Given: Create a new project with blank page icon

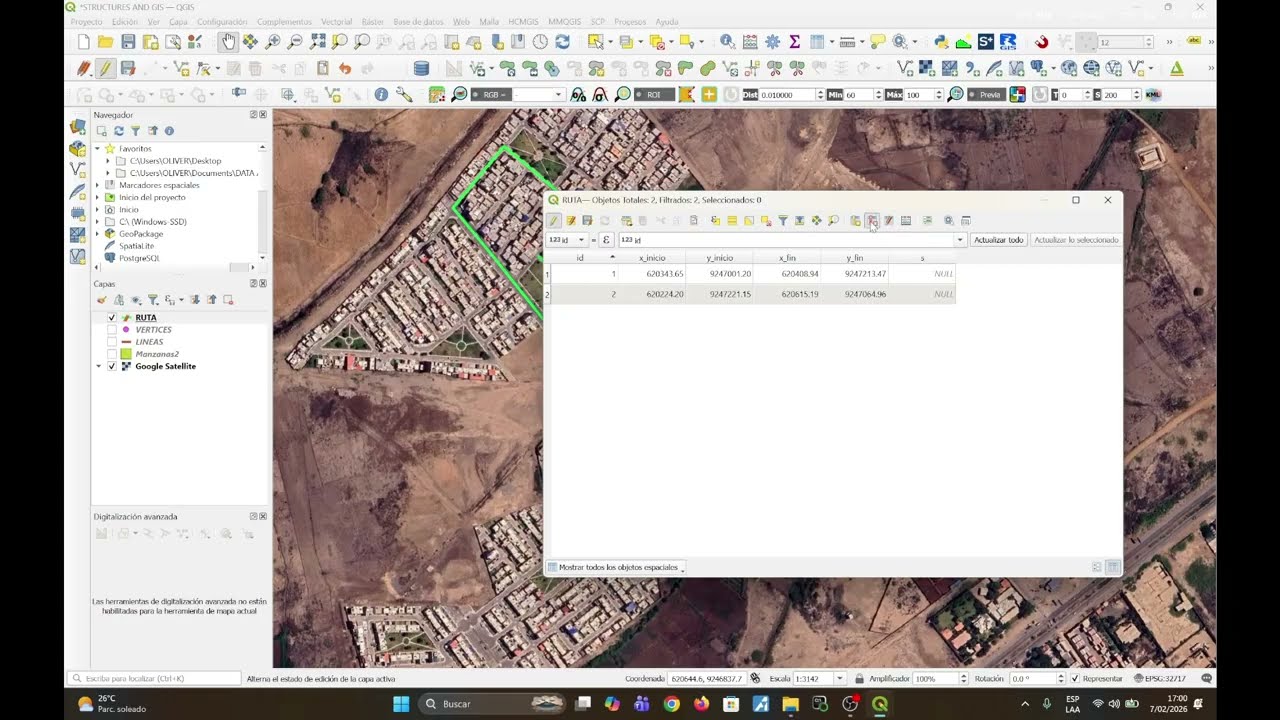Looking at the screenshot, I should [83, 42].
